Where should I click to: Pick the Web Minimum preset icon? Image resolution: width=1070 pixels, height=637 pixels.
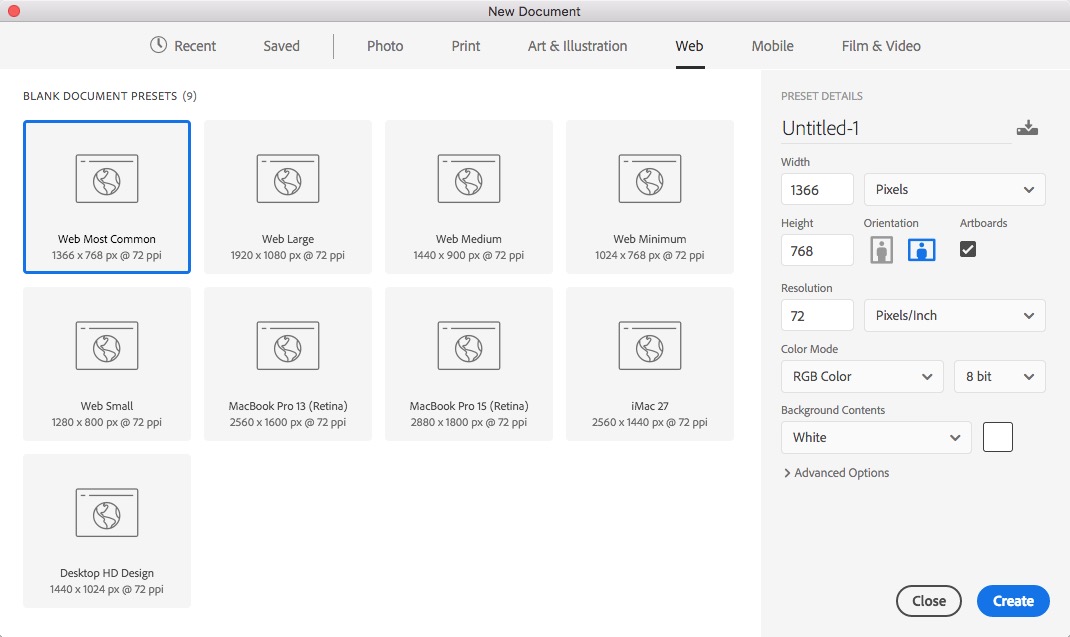tap(650, 179)
